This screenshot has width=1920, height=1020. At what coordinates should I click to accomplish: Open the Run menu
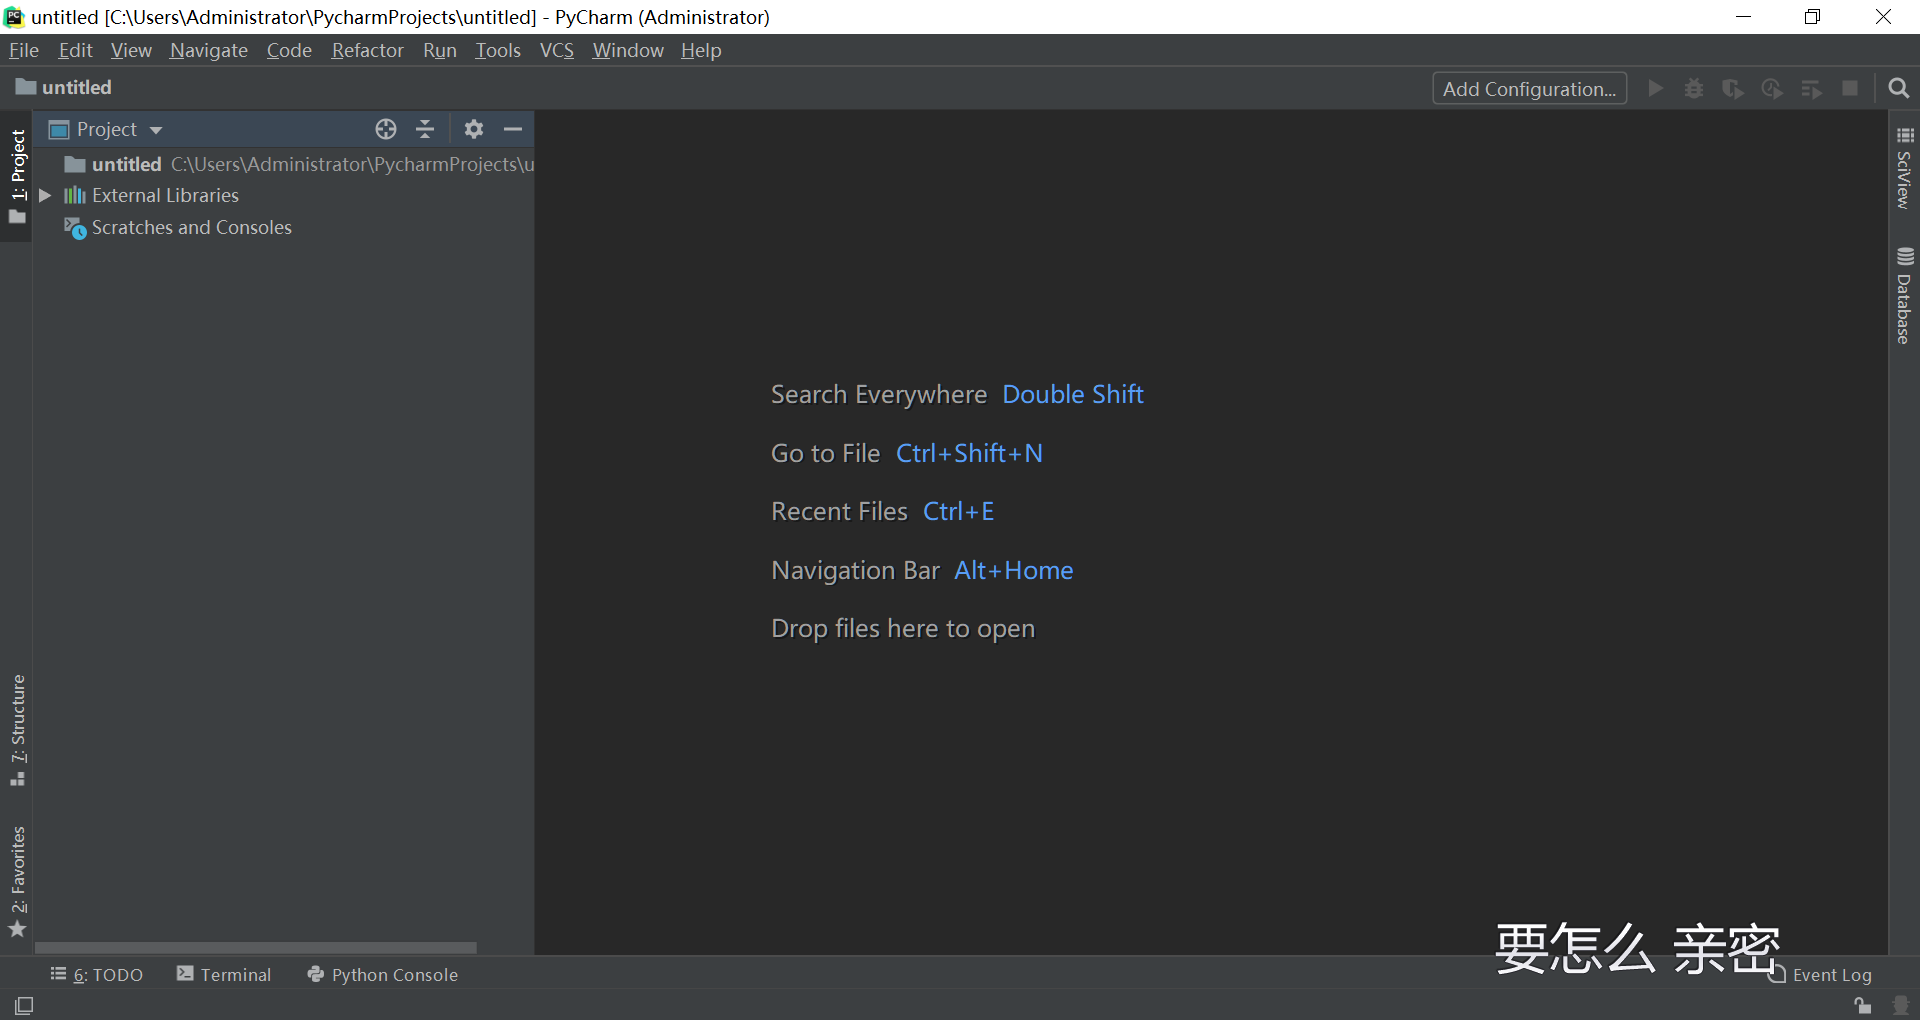pyautogui.click(x=439, y=50)
